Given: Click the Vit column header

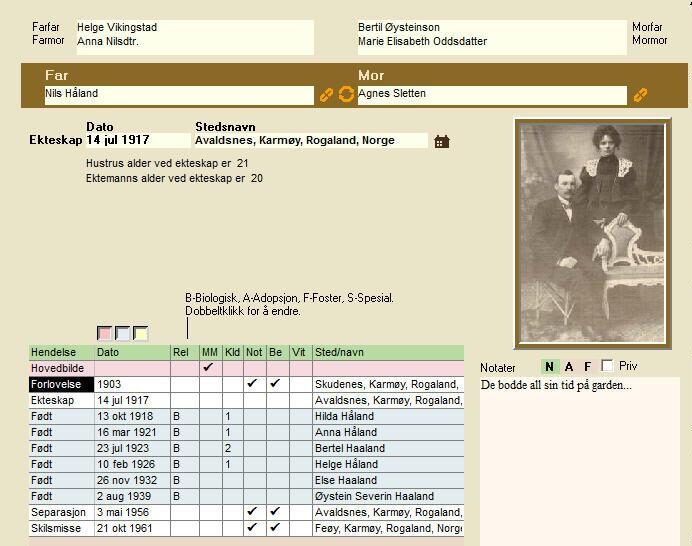Looking at the screenshot, I should point(301,352).
